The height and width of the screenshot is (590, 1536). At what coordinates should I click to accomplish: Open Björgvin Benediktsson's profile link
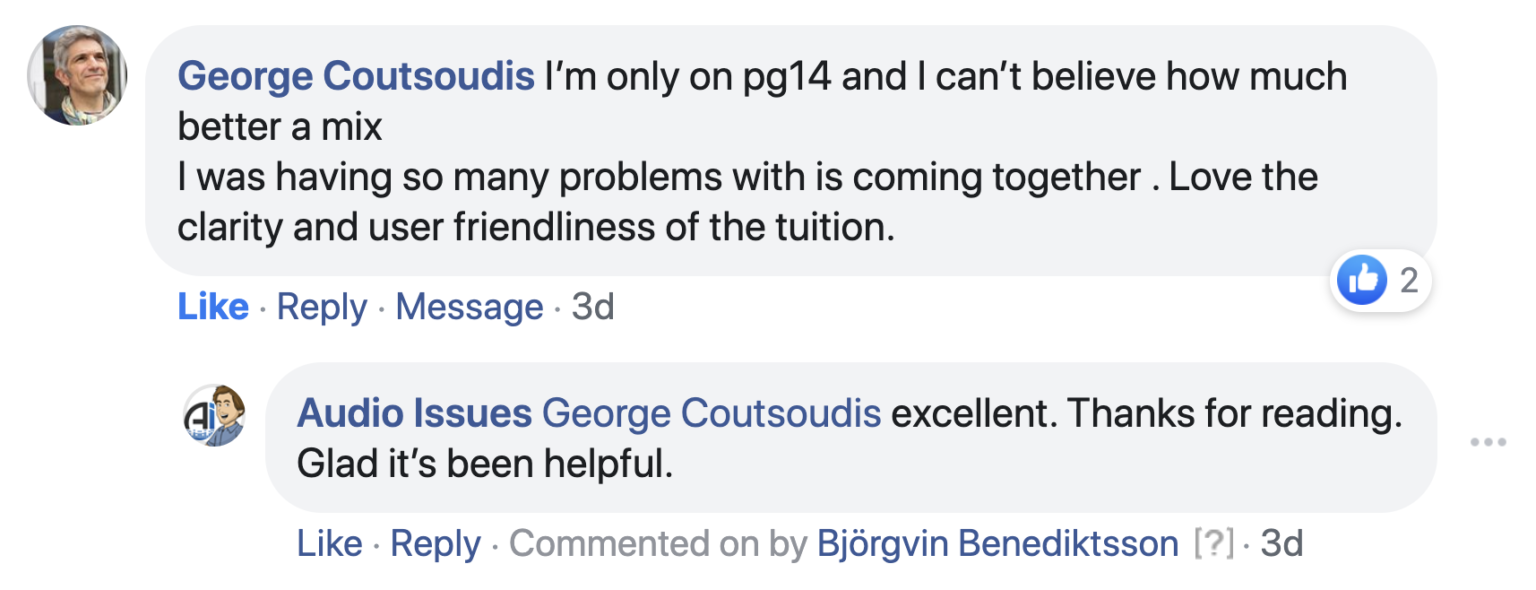pyautogui.click(x=997, y=544)
